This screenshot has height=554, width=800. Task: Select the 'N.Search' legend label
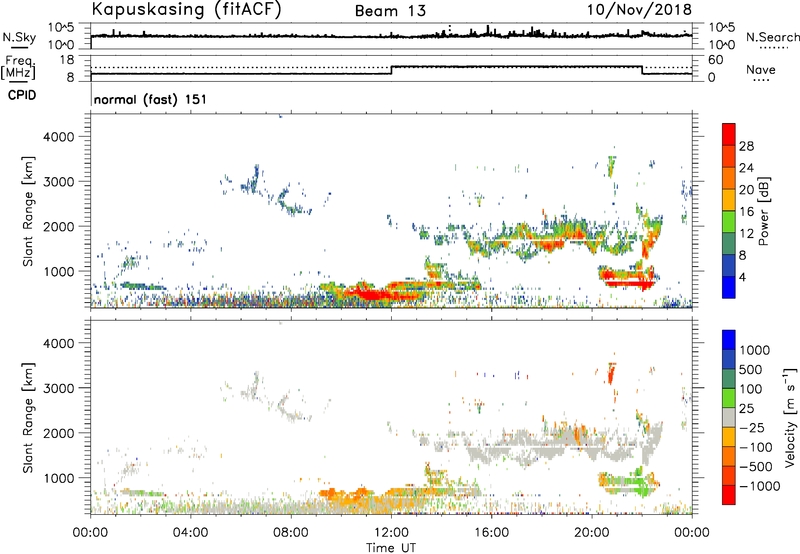[x=772, y=37]
